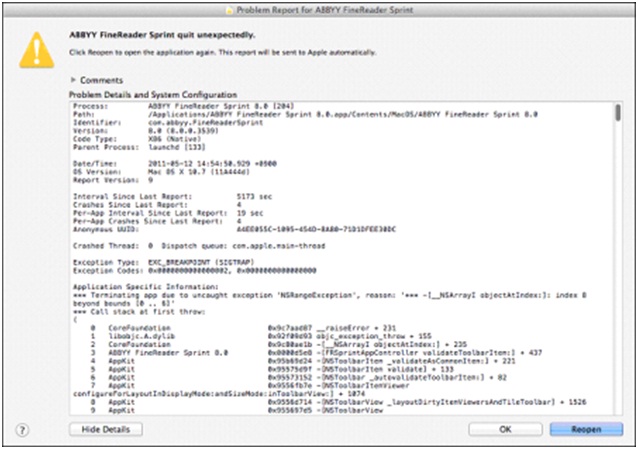Click the 'Exception Type:' EXC_BREAKPOINT line
Screen dimensions: 638x449
[164, 262]
